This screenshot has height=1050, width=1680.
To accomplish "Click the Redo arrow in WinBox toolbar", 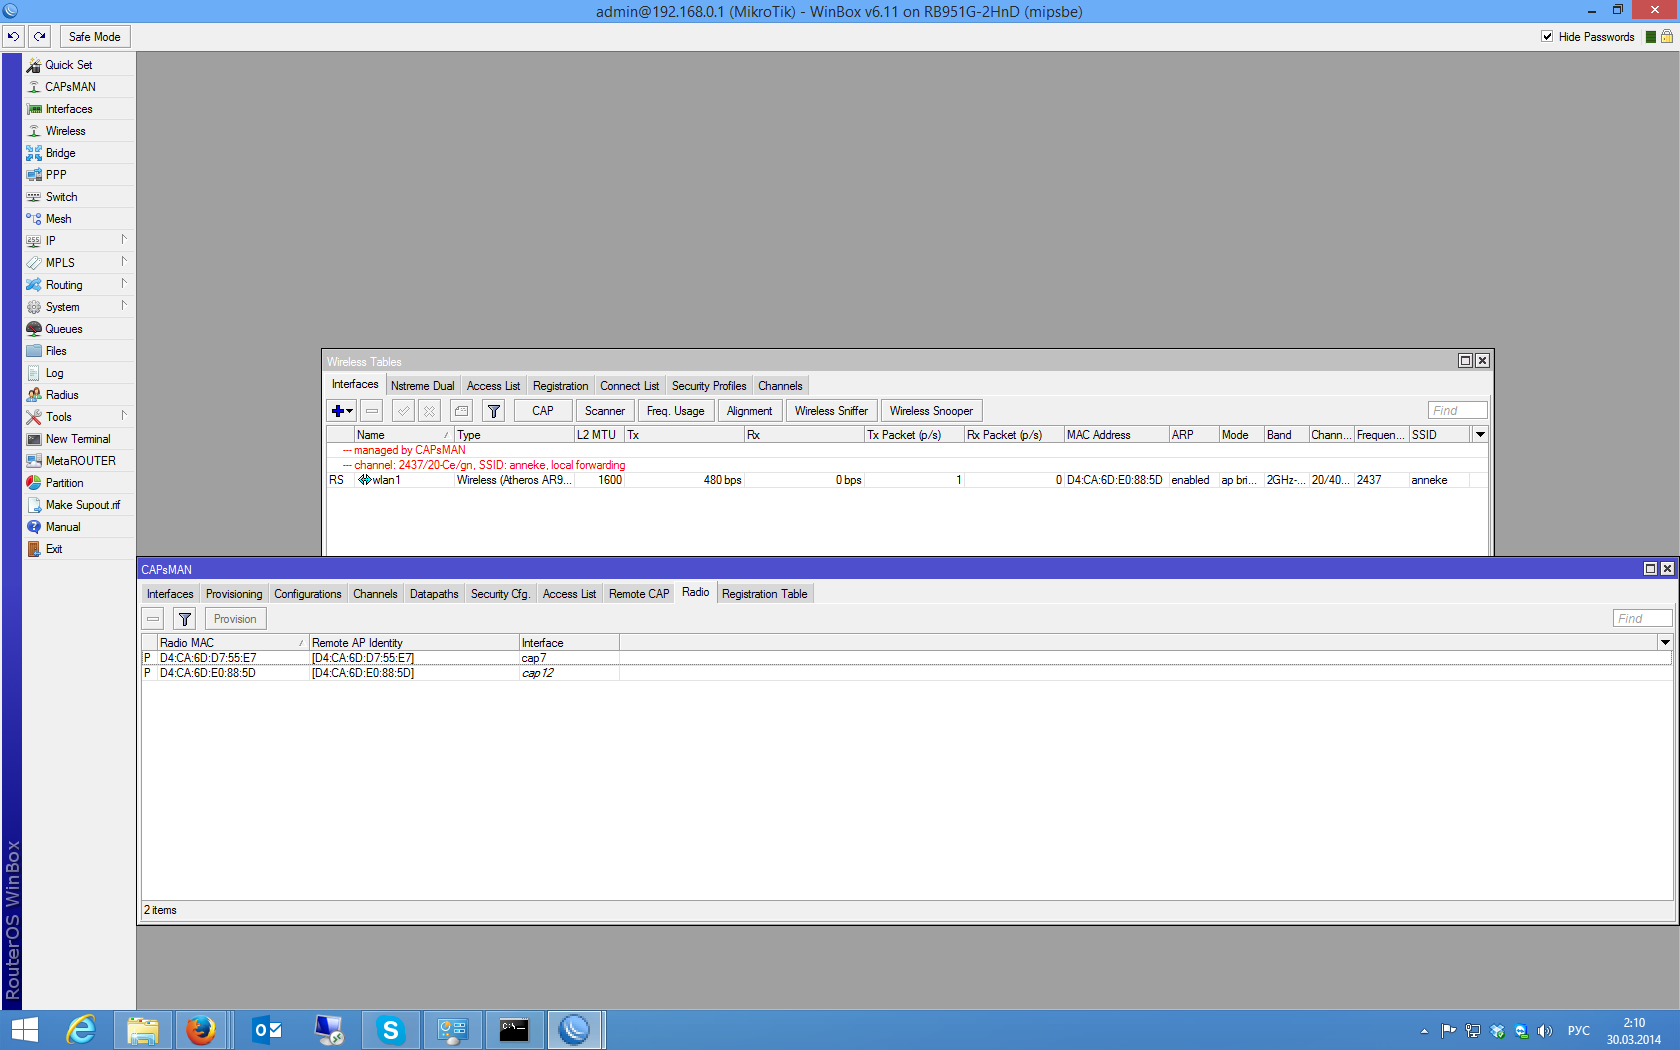I will [x=40, y=37].
